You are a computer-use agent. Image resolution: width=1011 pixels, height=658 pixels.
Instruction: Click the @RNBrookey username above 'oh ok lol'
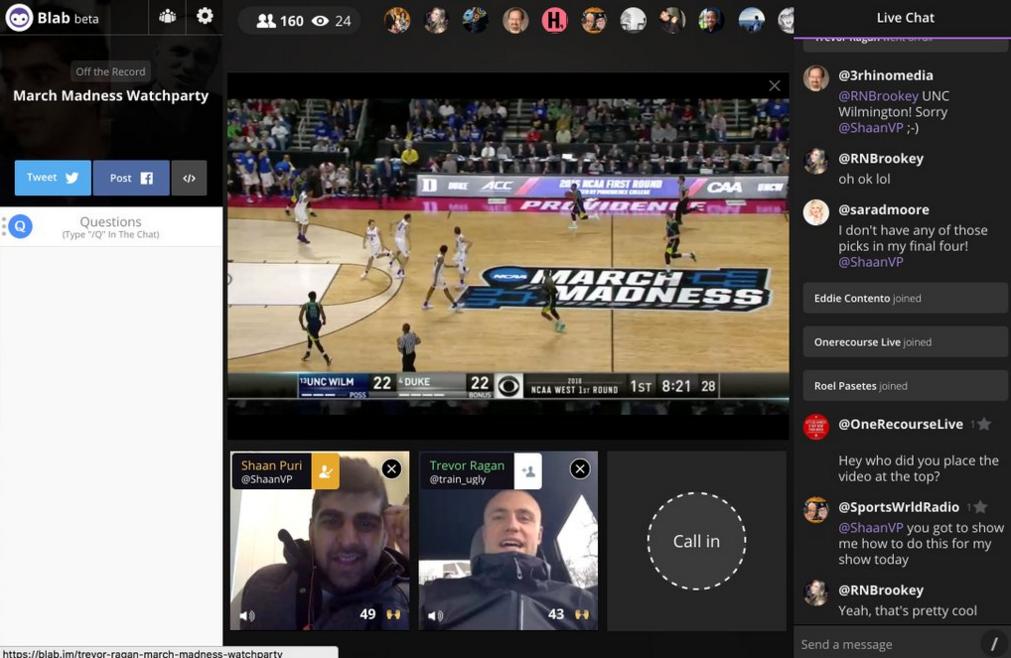pos(880,158)
